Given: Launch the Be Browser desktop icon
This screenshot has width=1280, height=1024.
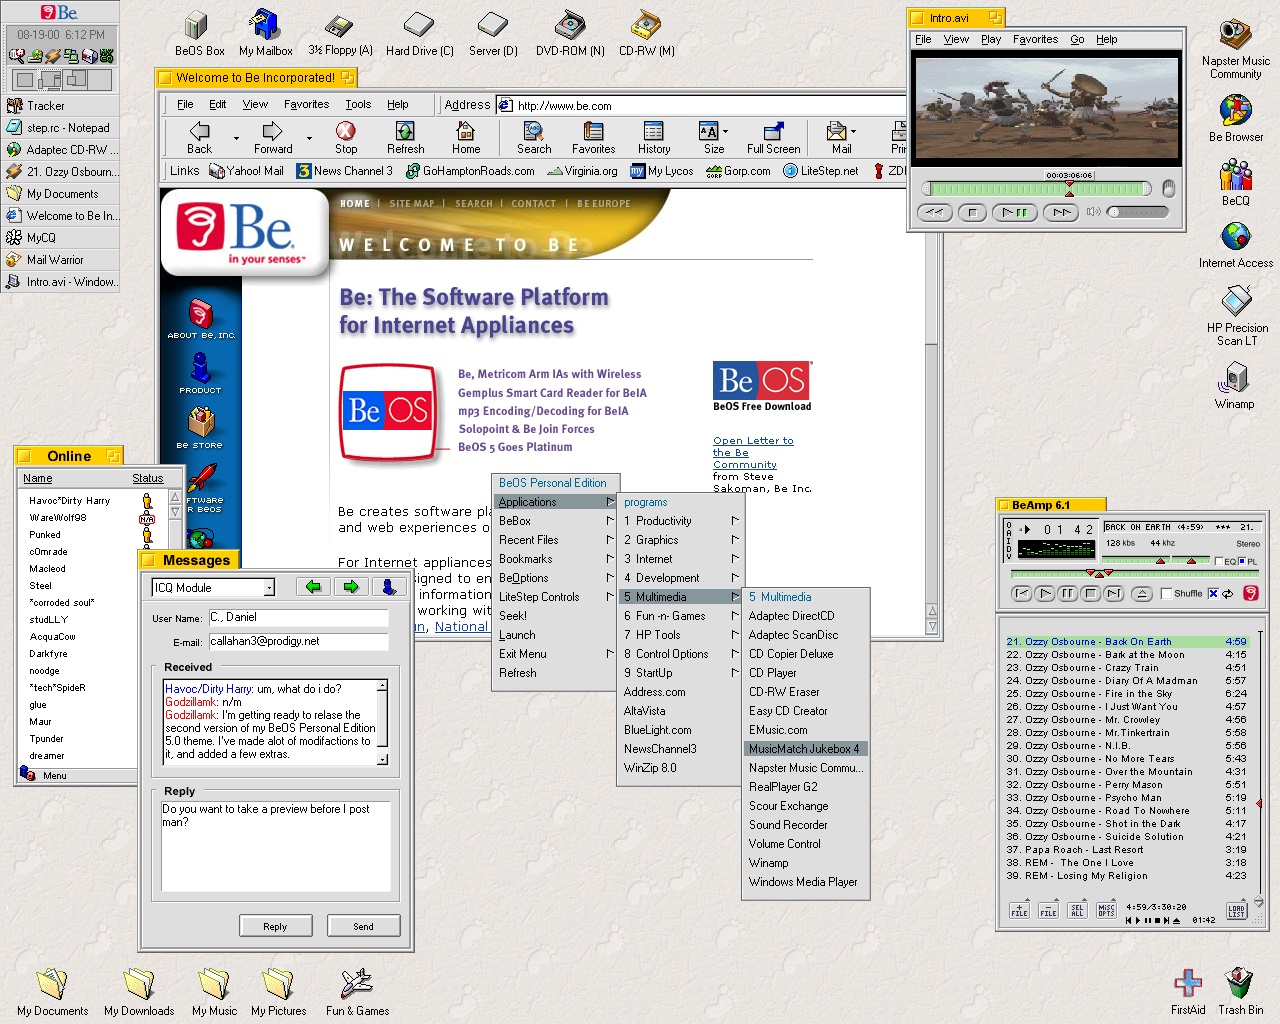Looking at the screenshot, I should click(x=1236, y=118).
